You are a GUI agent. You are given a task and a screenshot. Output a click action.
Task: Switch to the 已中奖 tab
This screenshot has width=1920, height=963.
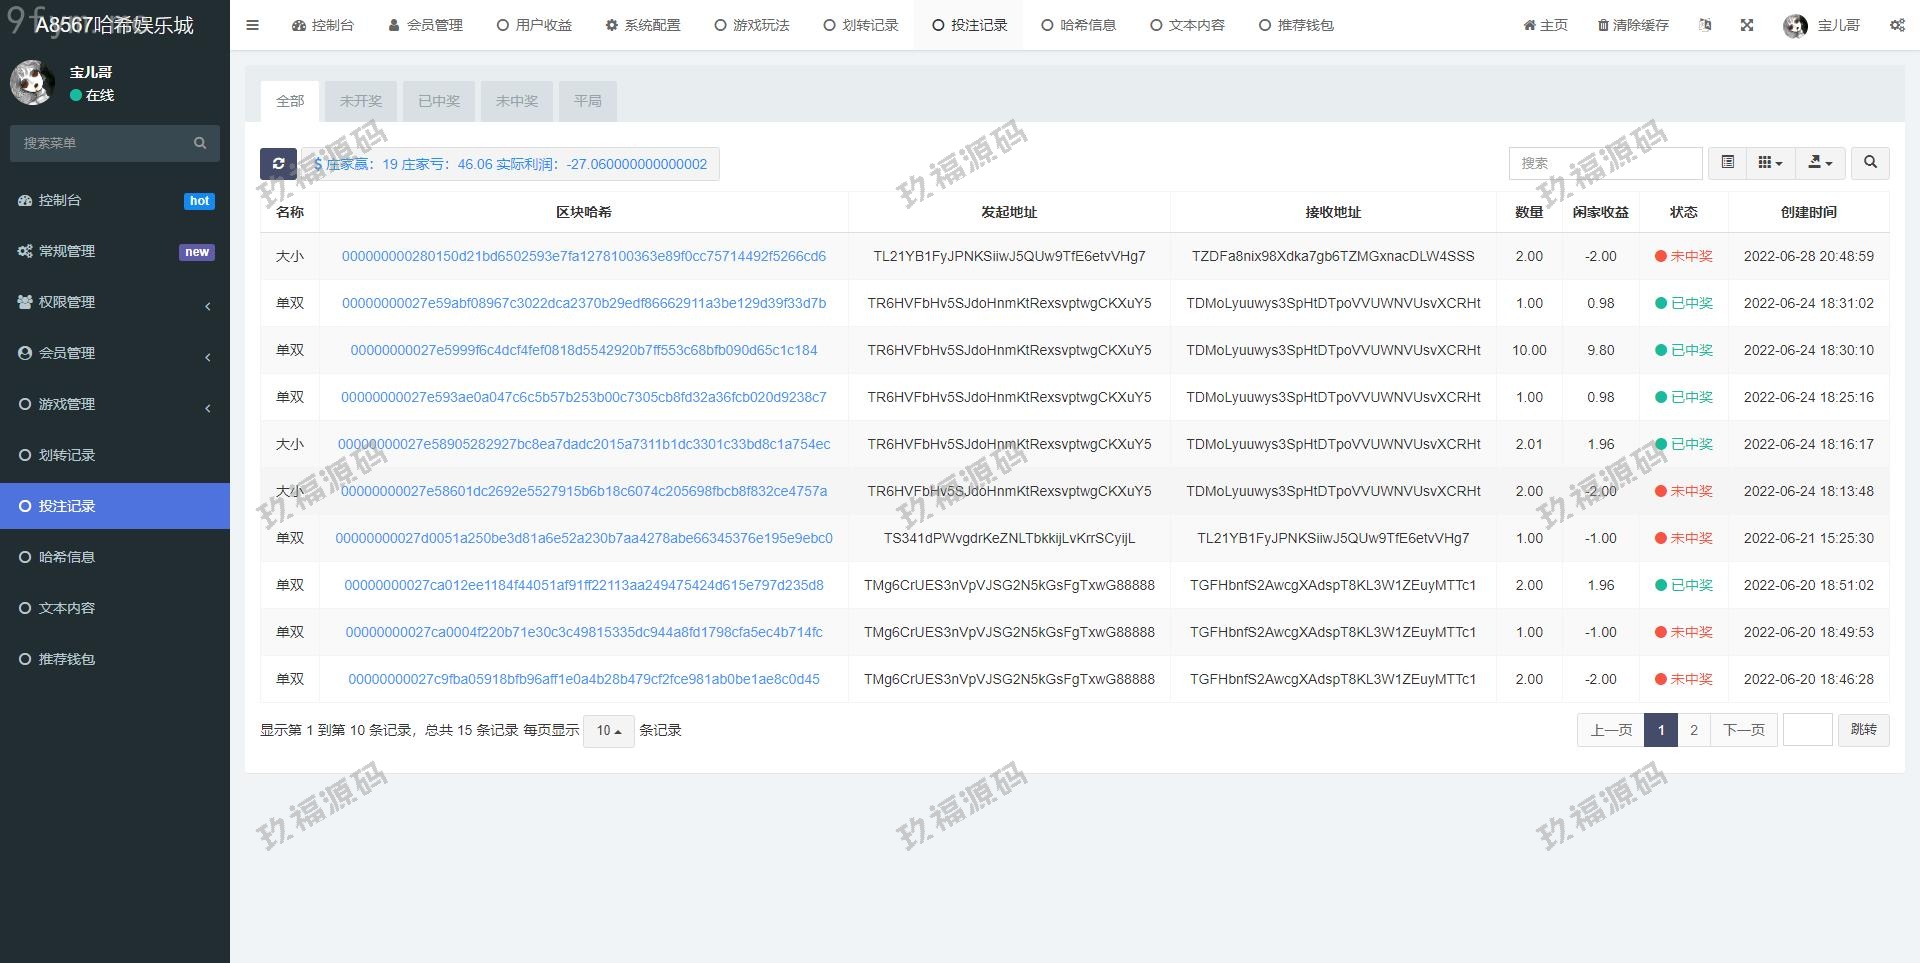[439, 101]
